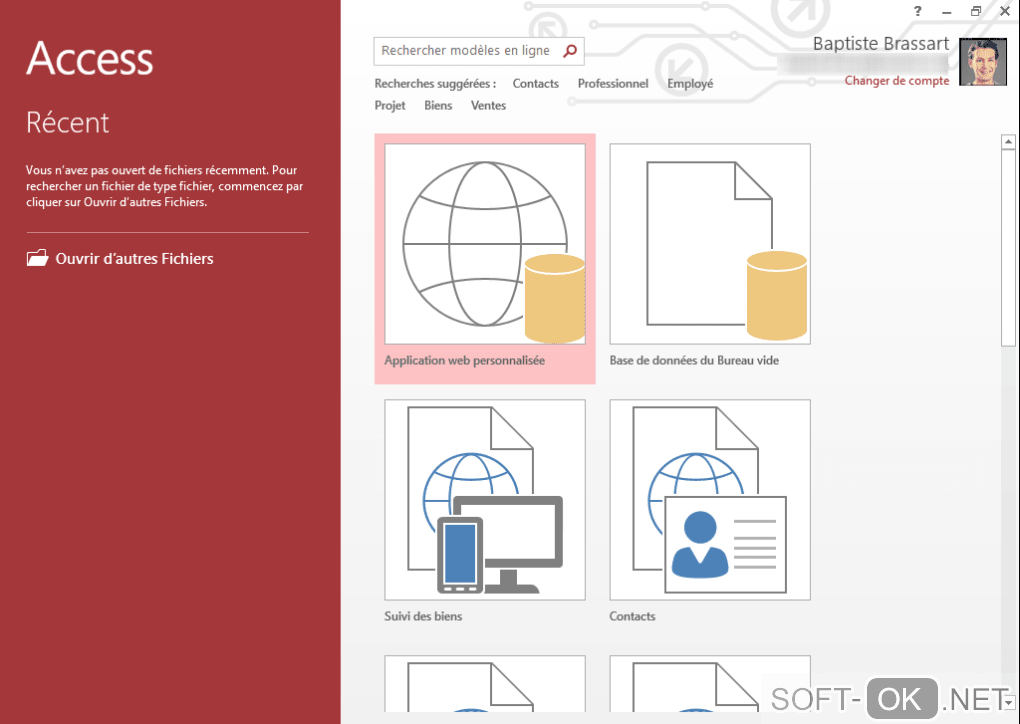The image size is (1020, 724).
Task: Click Ouvrir d'autres Fichiers
Action: (x=134, y=258)
